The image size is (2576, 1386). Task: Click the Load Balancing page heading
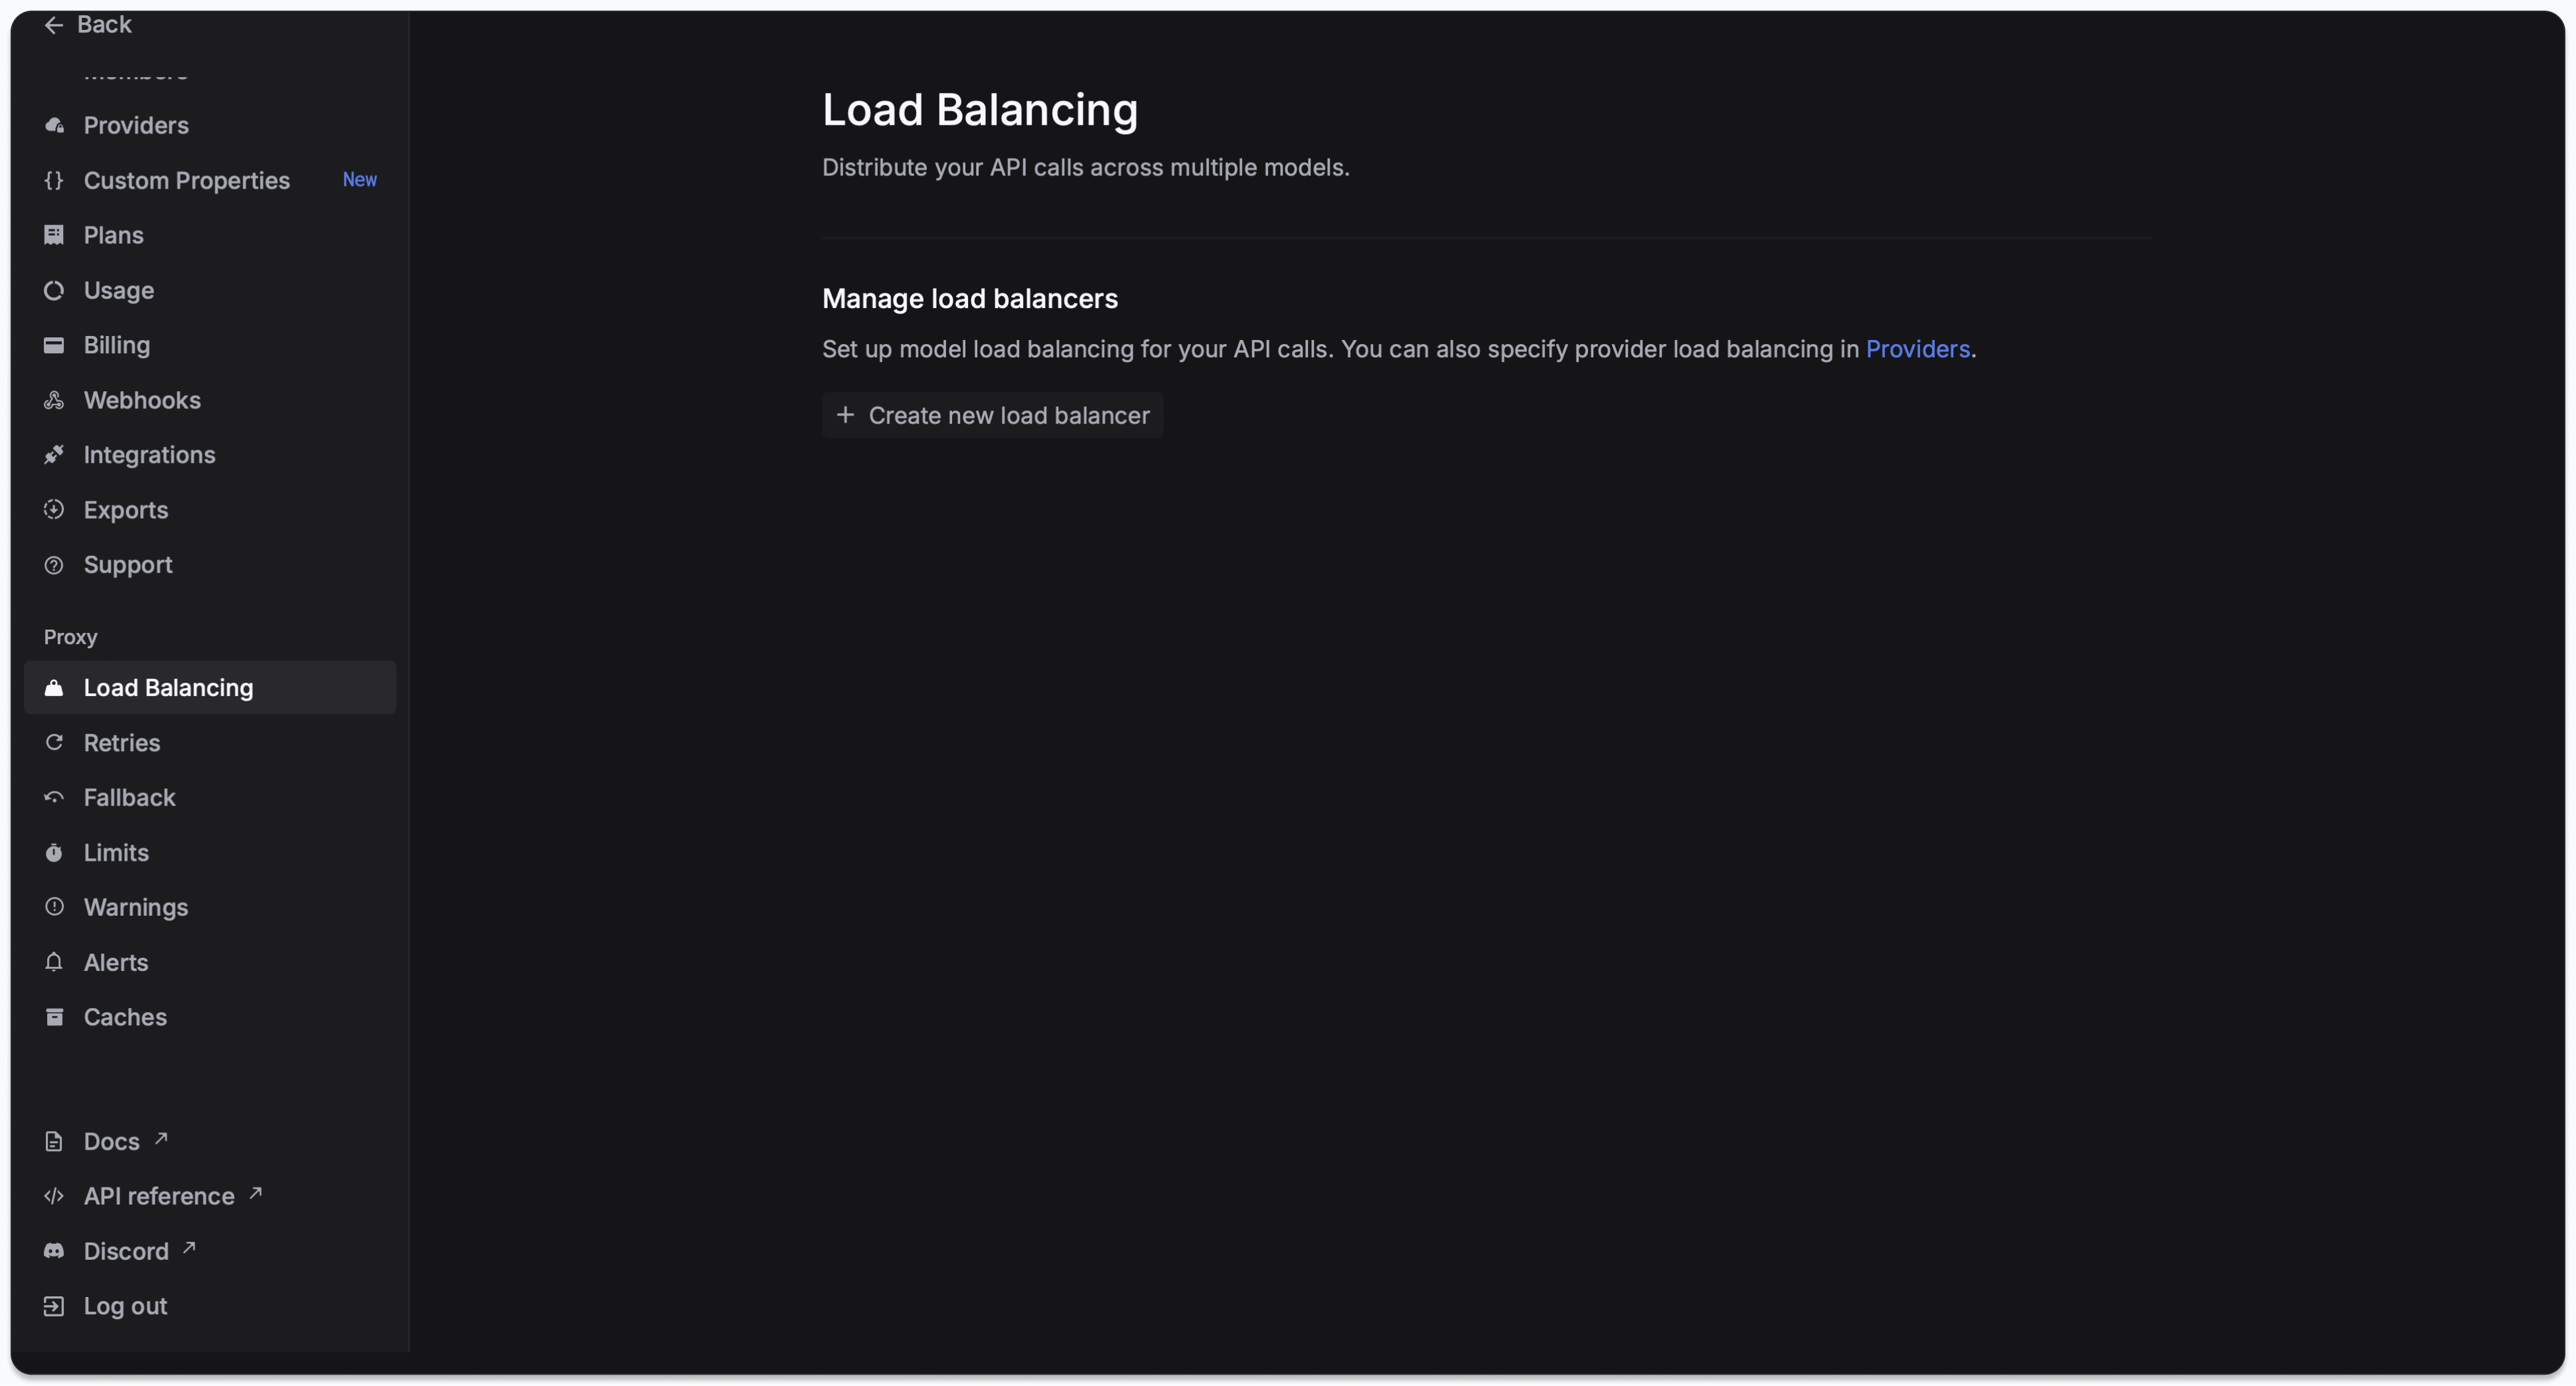980,110
